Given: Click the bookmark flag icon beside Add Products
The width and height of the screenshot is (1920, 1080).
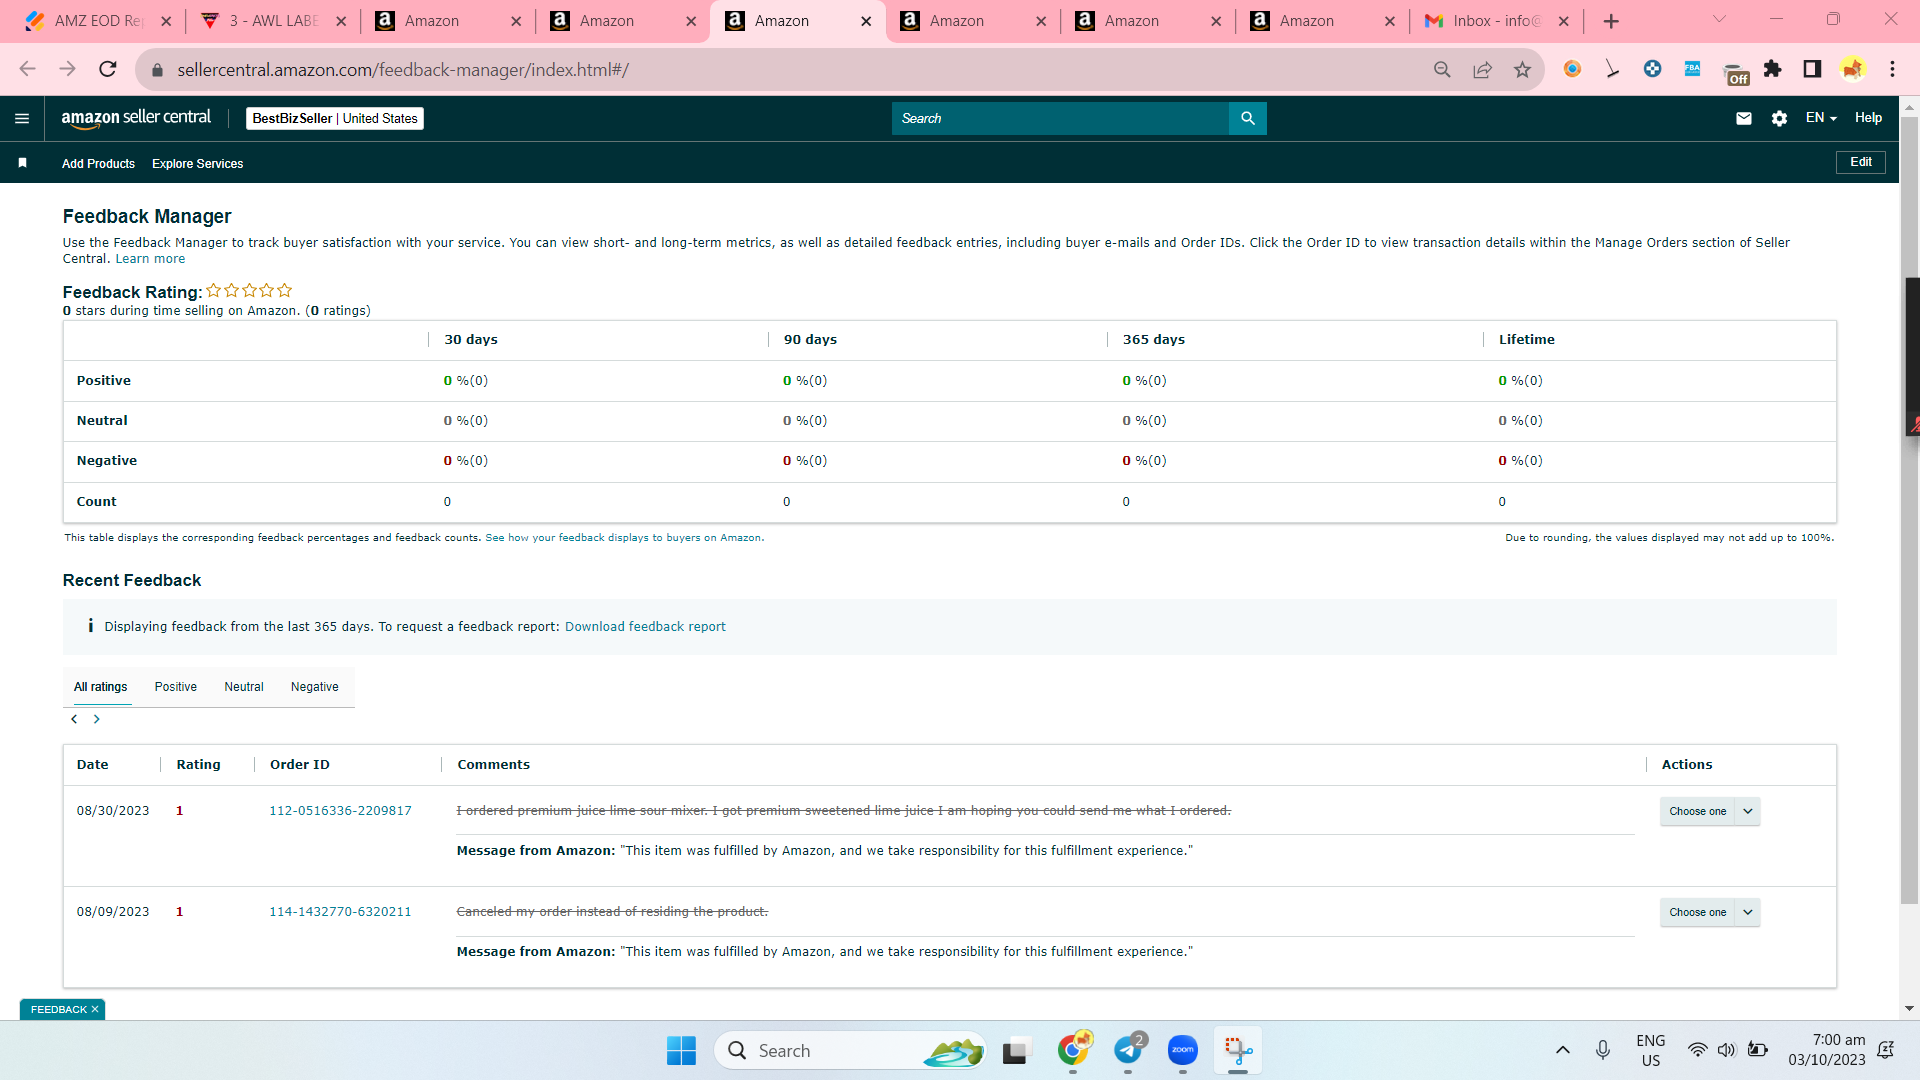Looking at the screenshot, I should coord(22,163).
